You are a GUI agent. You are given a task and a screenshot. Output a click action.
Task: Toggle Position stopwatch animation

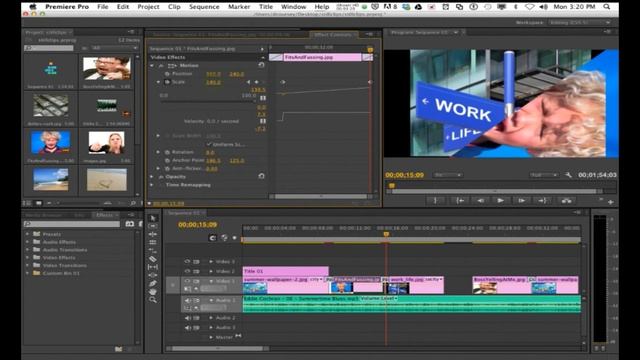[x=167, y=74]
